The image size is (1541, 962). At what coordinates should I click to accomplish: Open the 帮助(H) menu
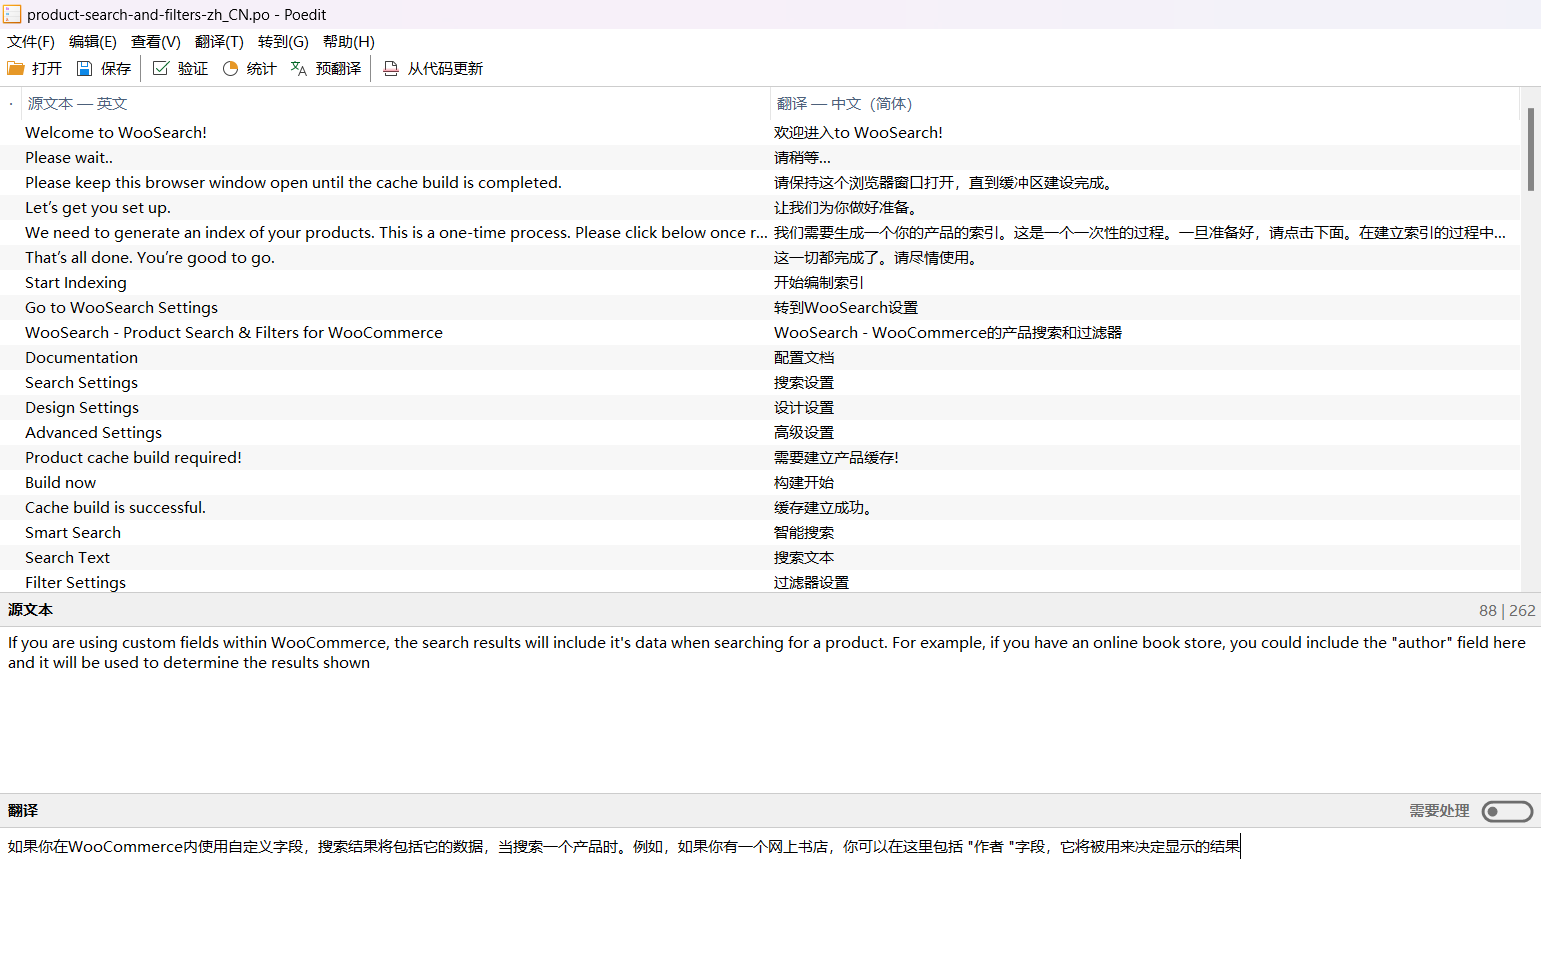[x=349, y=41]
